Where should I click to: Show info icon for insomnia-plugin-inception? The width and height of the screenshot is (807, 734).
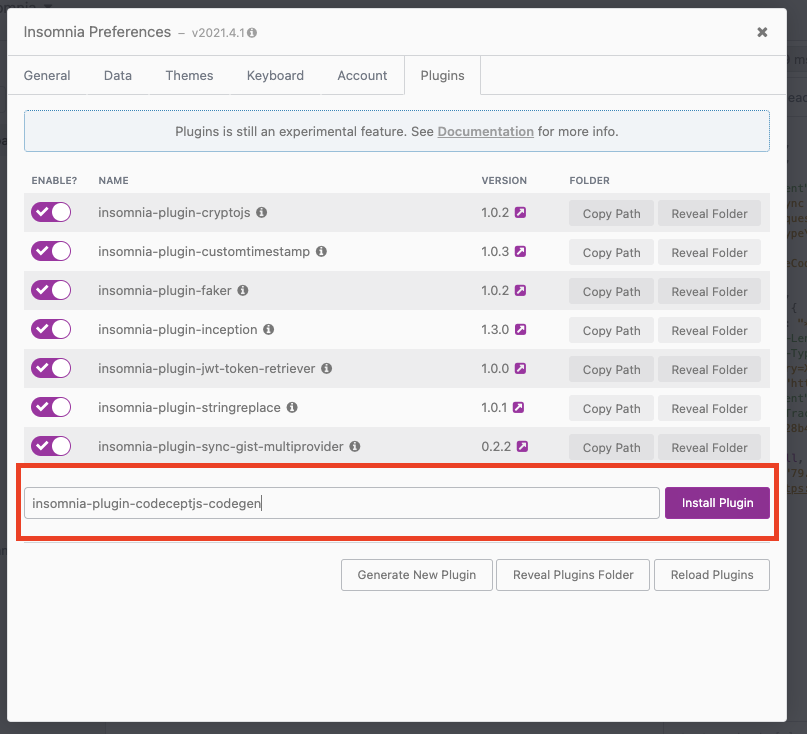click(x=269, y=329)
